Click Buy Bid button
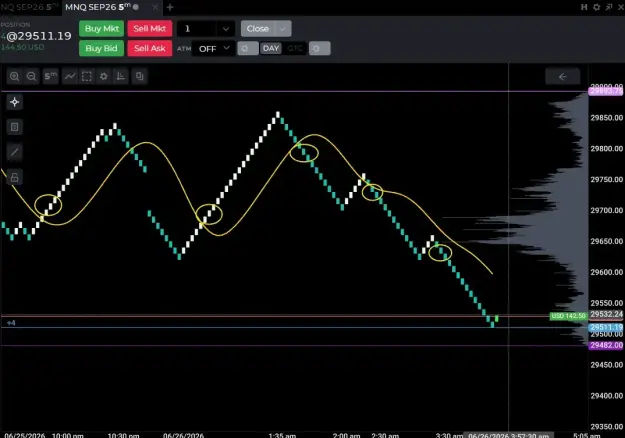This screenshot has width=625, height=438. coord(101,48)
